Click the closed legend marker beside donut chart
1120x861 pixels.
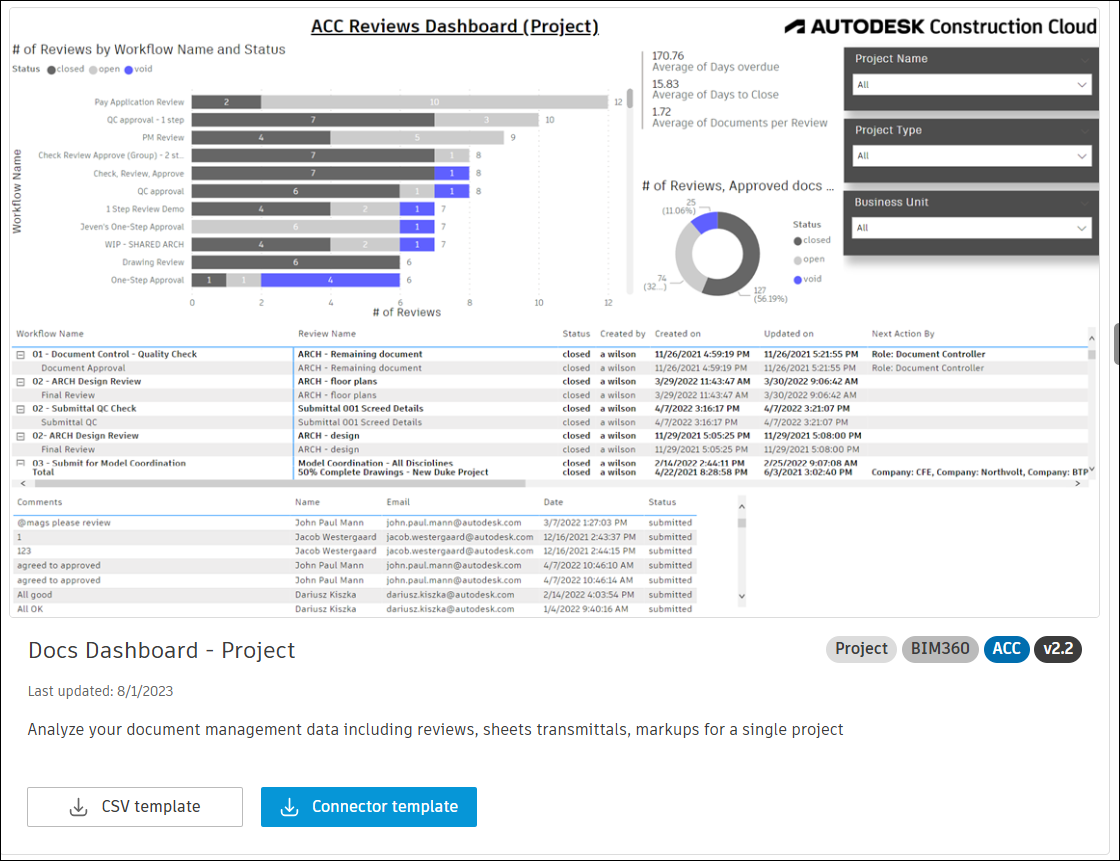tap(798, 241)
